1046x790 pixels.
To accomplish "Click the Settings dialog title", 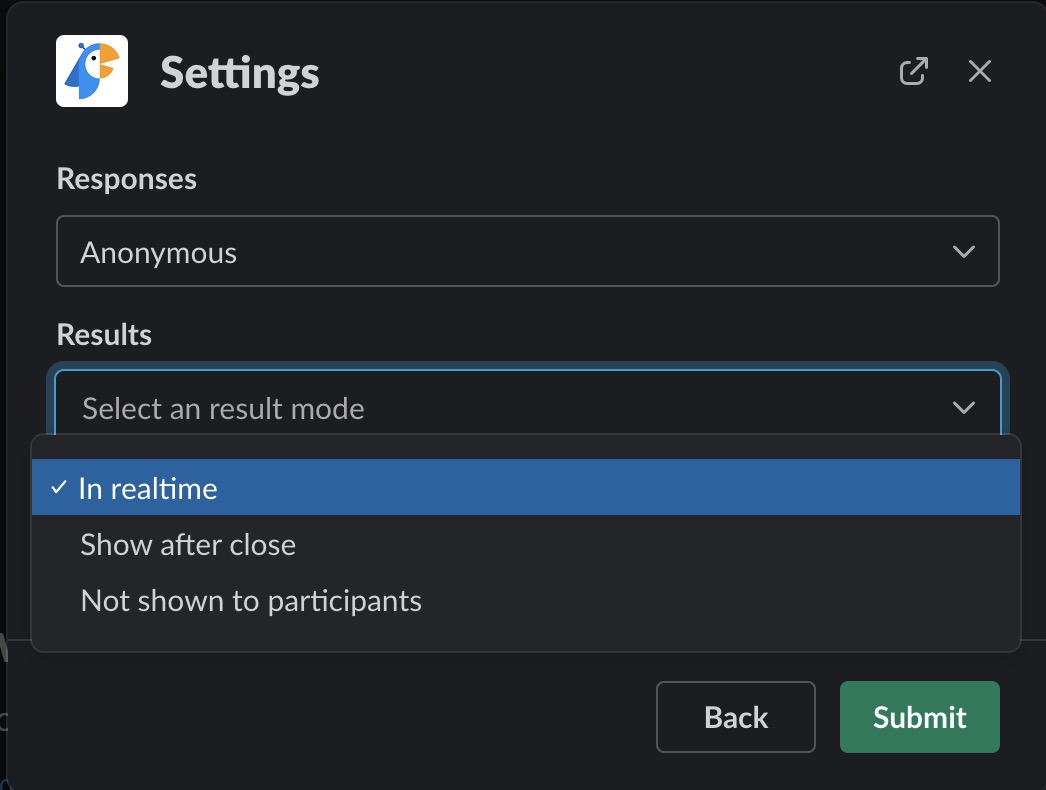I will coord(240,73).
